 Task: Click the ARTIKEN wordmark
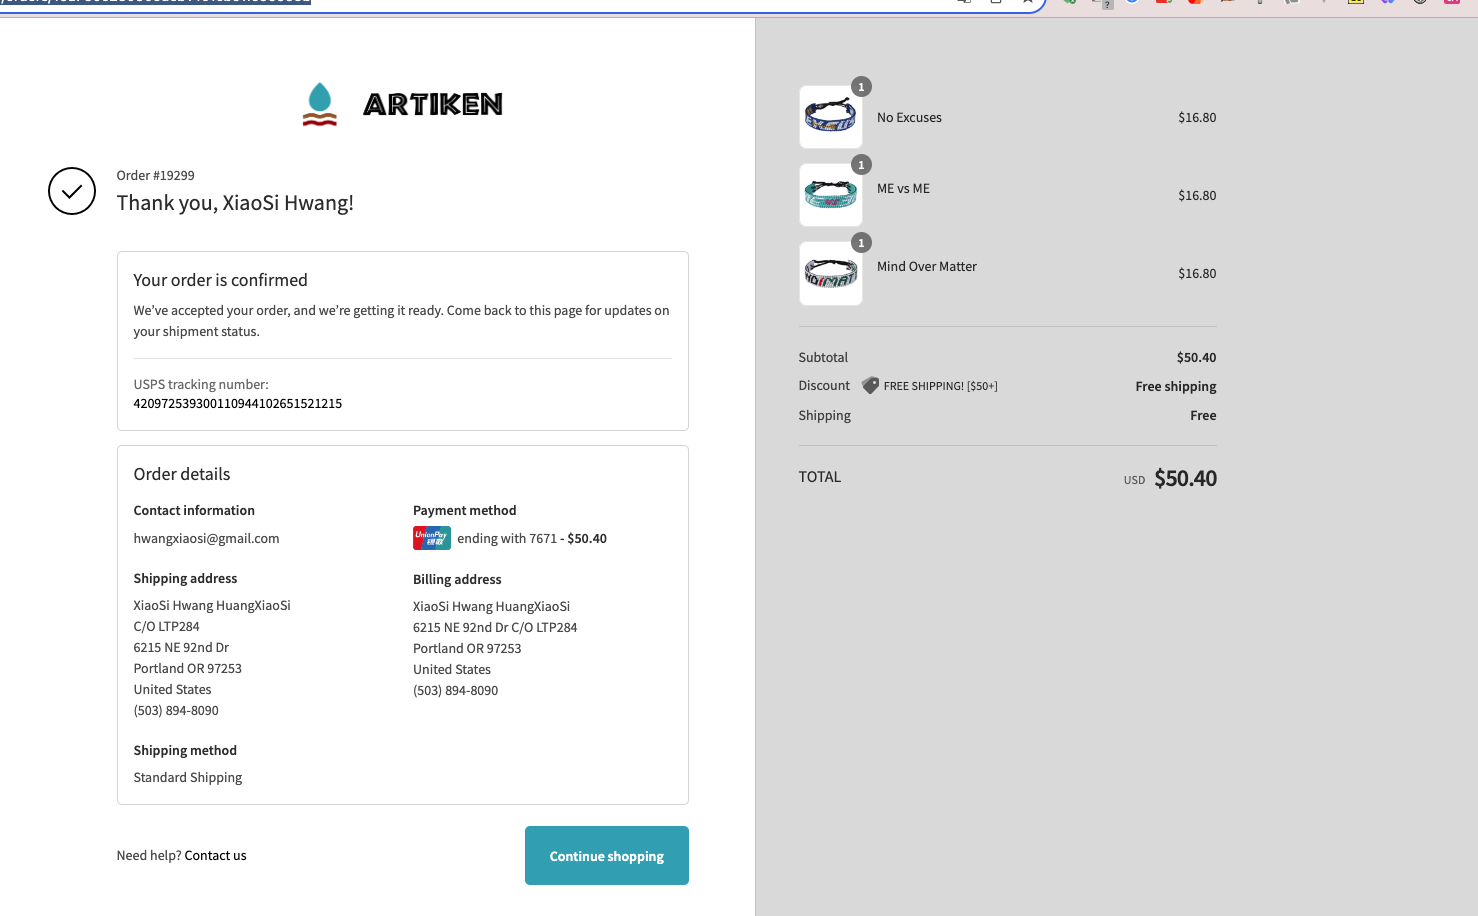click(432, 104)
